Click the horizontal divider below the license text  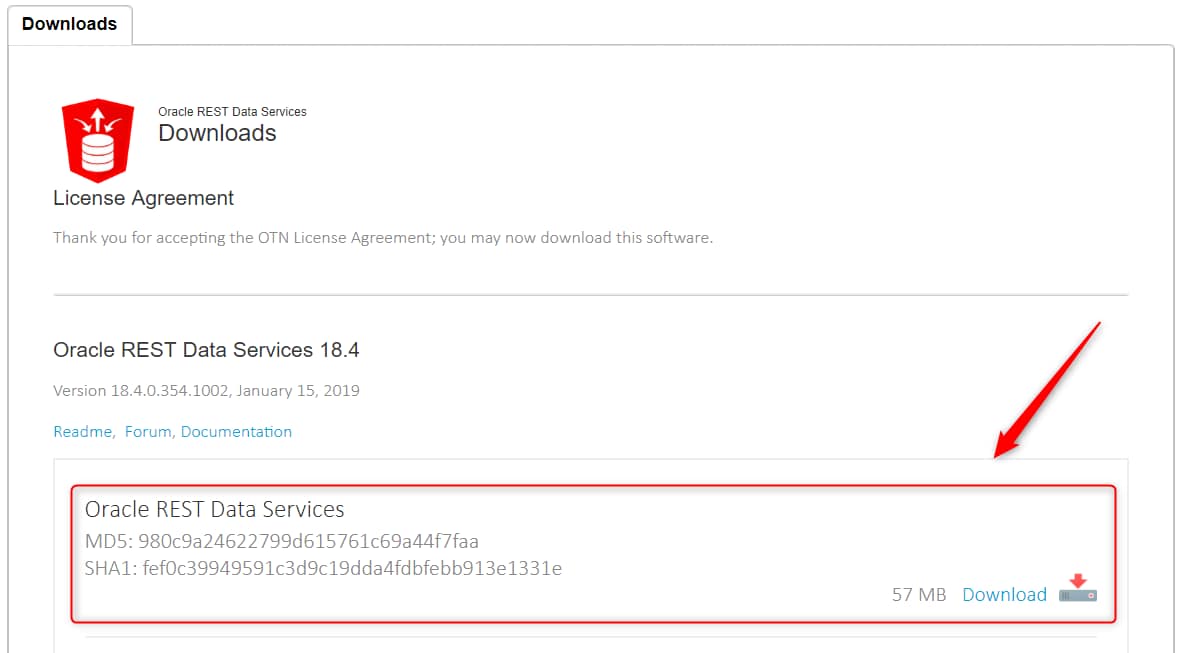[590, 295]
